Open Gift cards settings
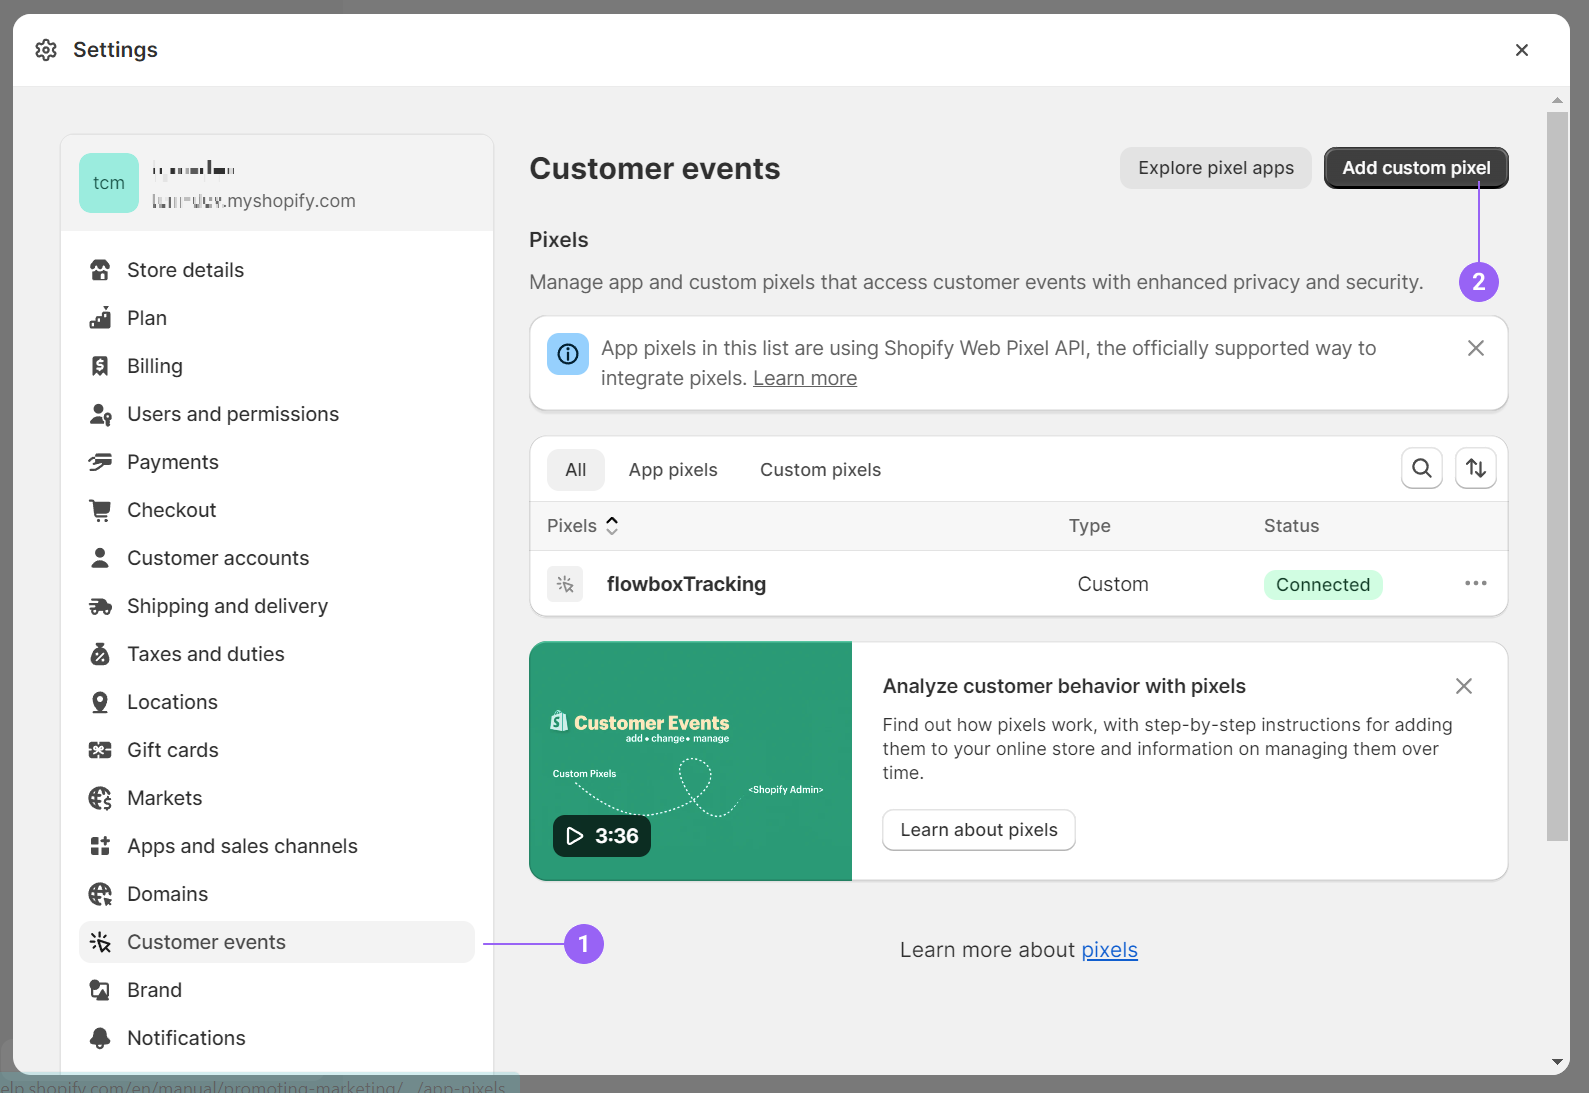 [172, 750]
